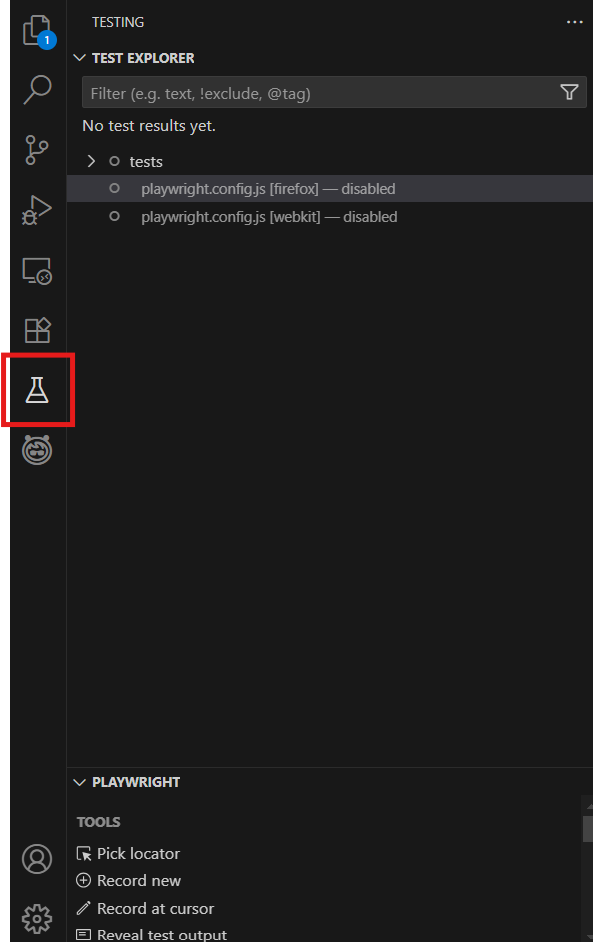The height and width of the screenshot is (942, 593).
Task: Open the Source Control view
Action: (37, 150)
